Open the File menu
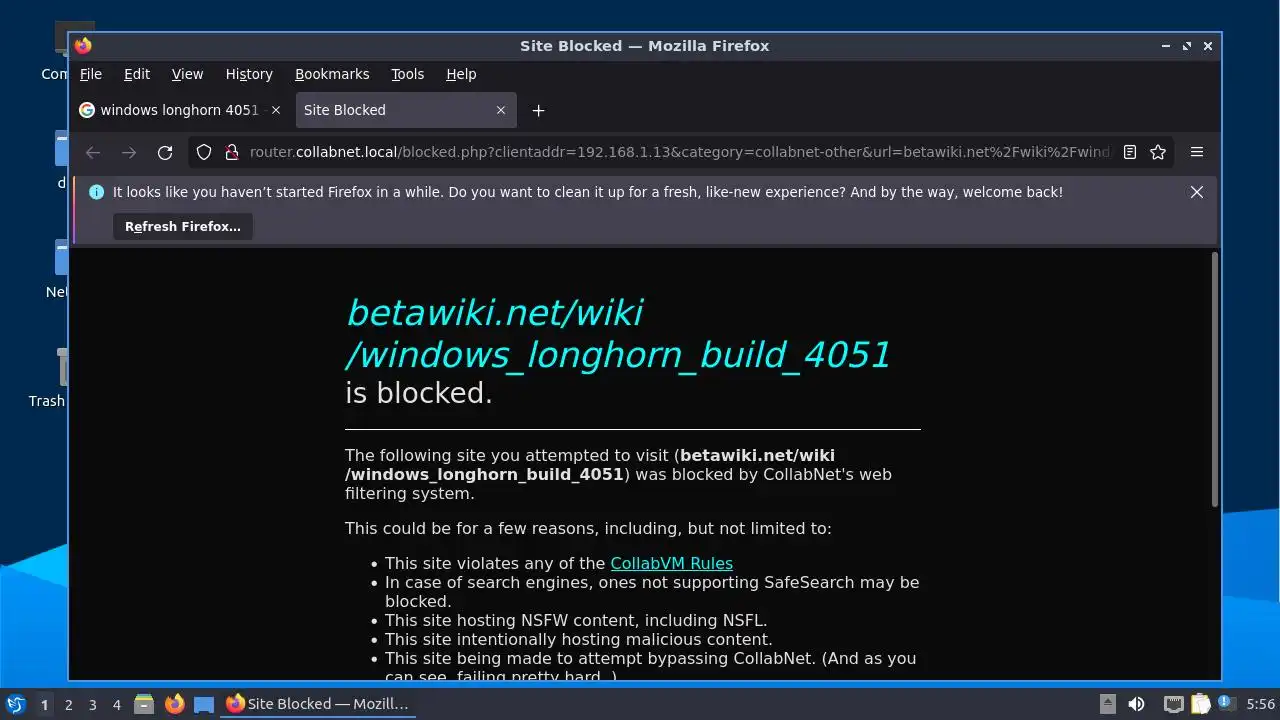The width and height of the screenshot is (1280, 720). 91,74
